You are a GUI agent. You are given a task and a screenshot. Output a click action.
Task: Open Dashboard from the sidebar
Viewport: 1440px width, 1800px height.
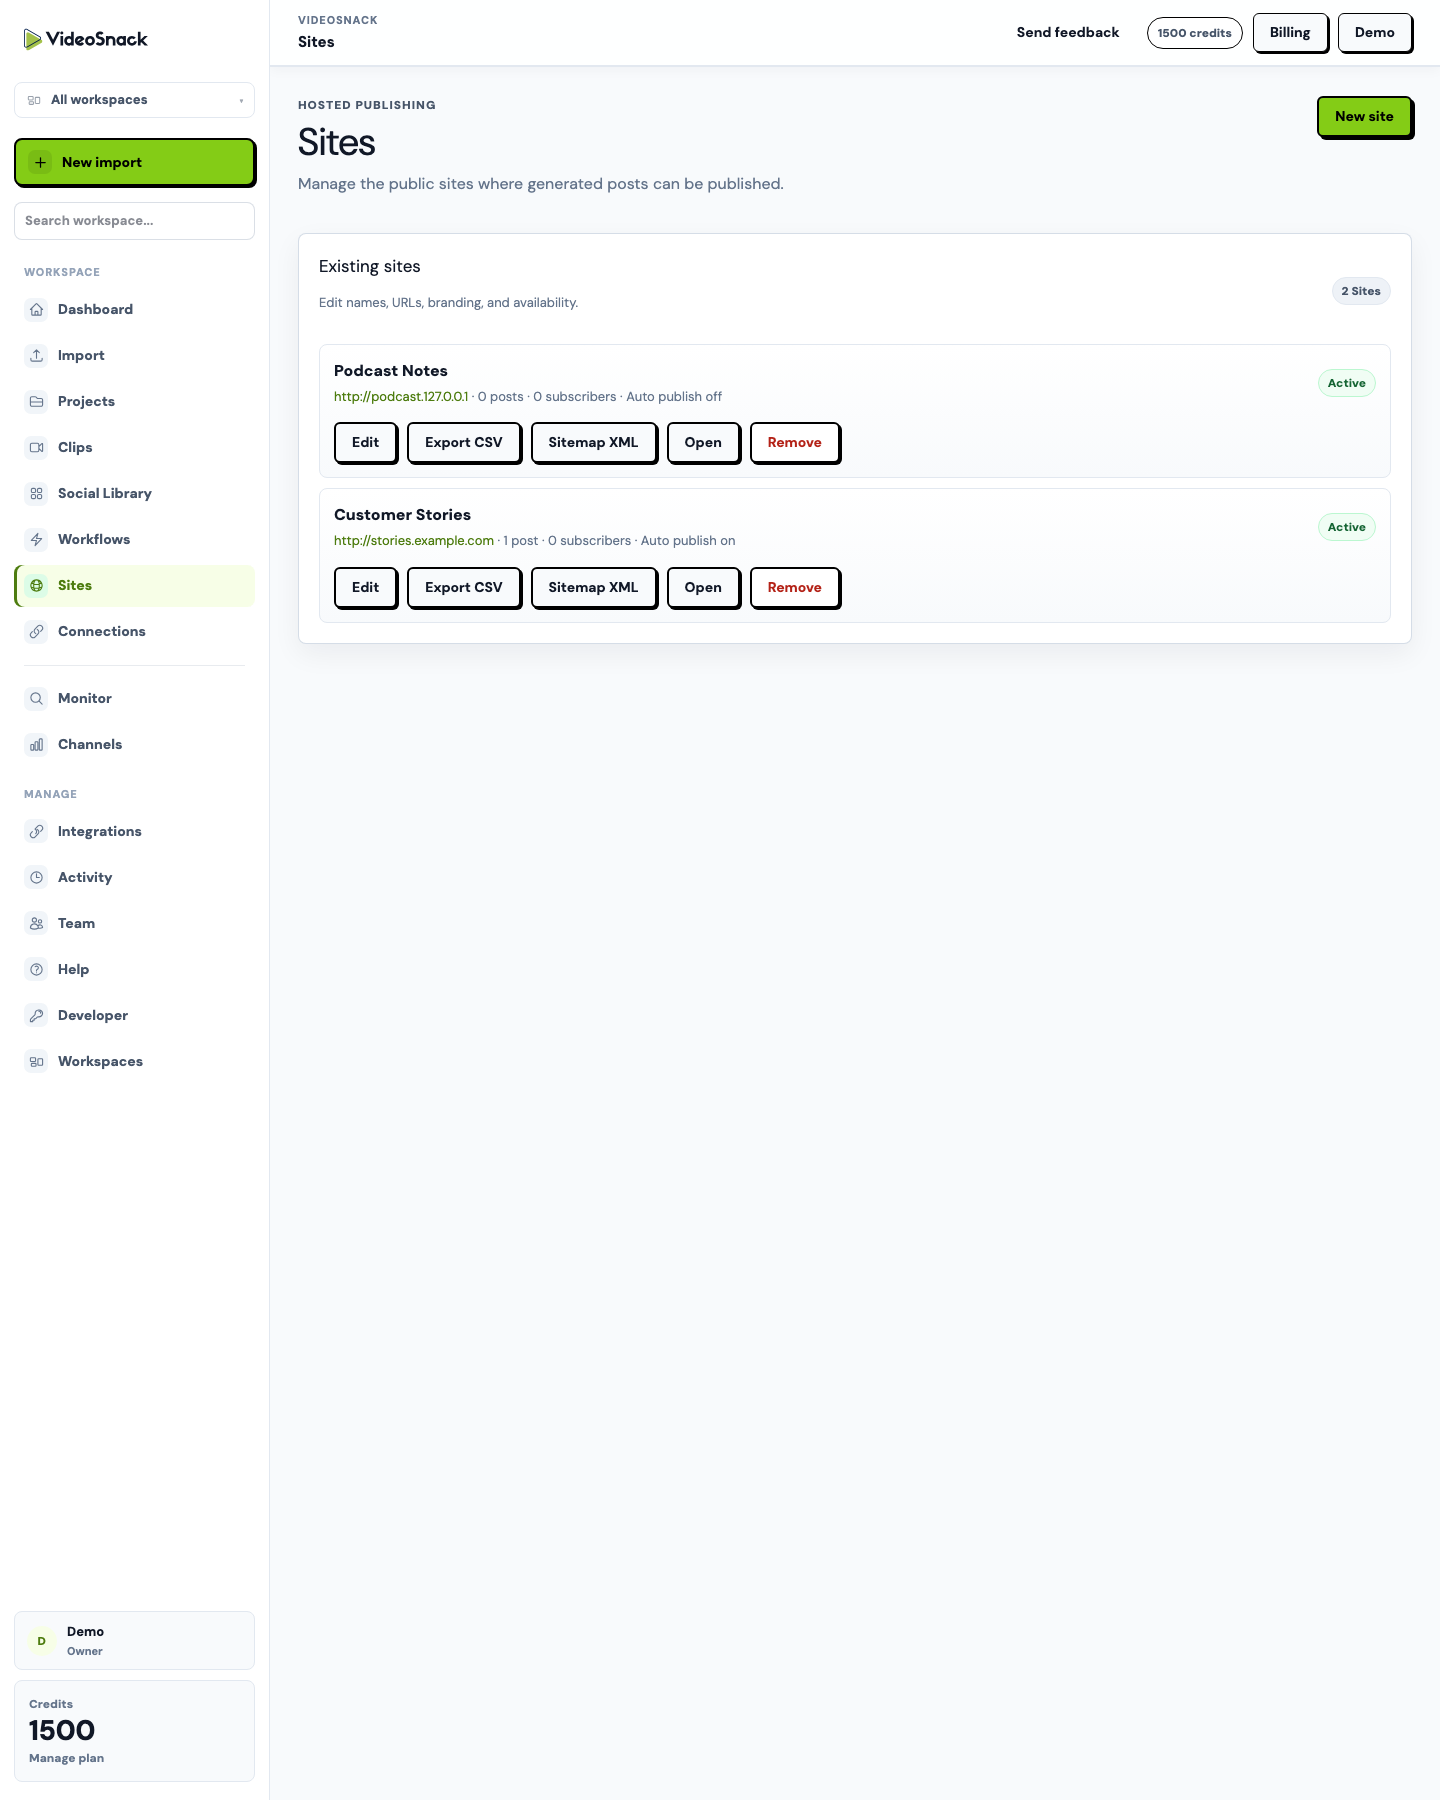click(134, 309)
